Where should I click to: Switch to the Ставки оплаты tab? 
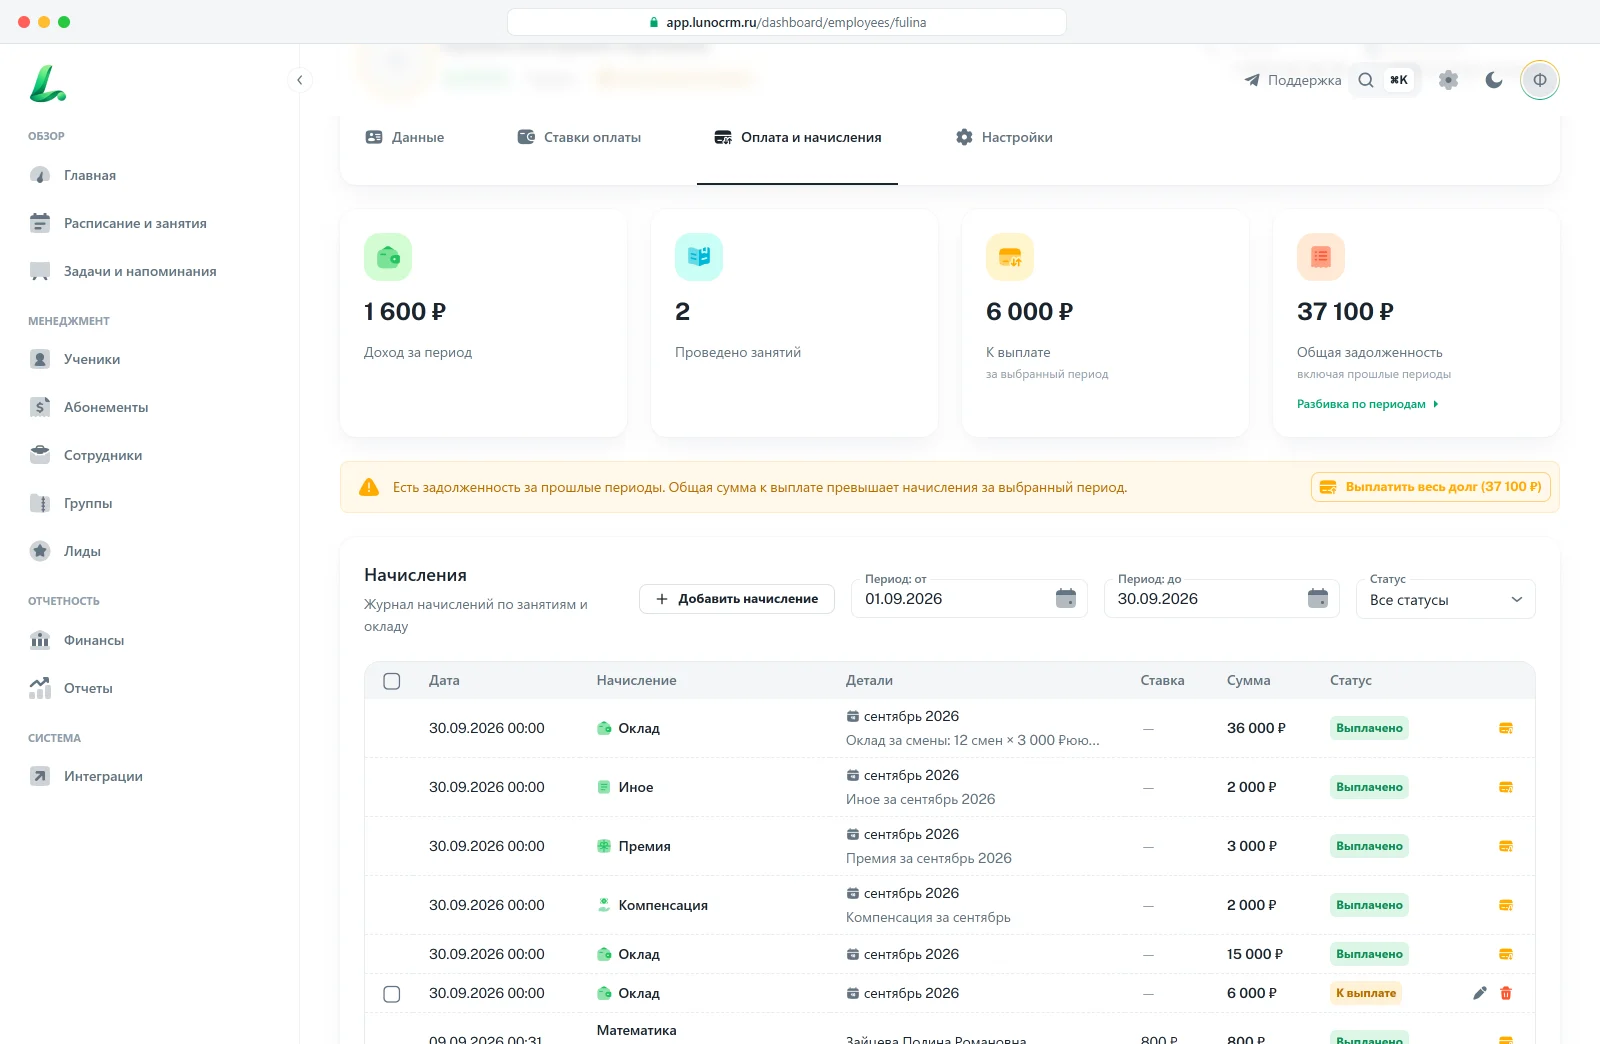pos(579,137)
